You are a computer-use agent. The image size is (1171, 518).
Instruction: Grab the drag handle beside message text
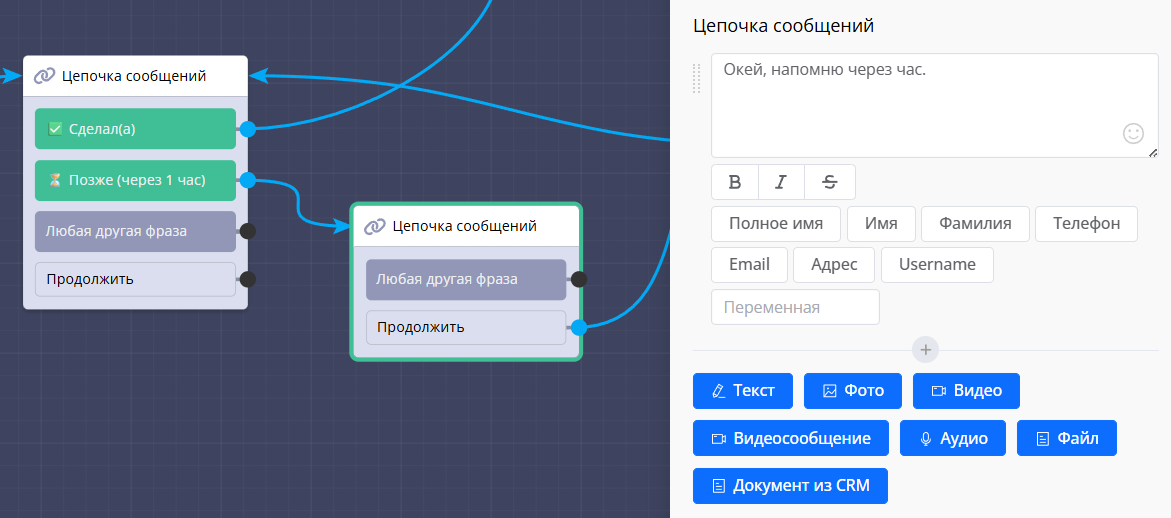point(697,78)
